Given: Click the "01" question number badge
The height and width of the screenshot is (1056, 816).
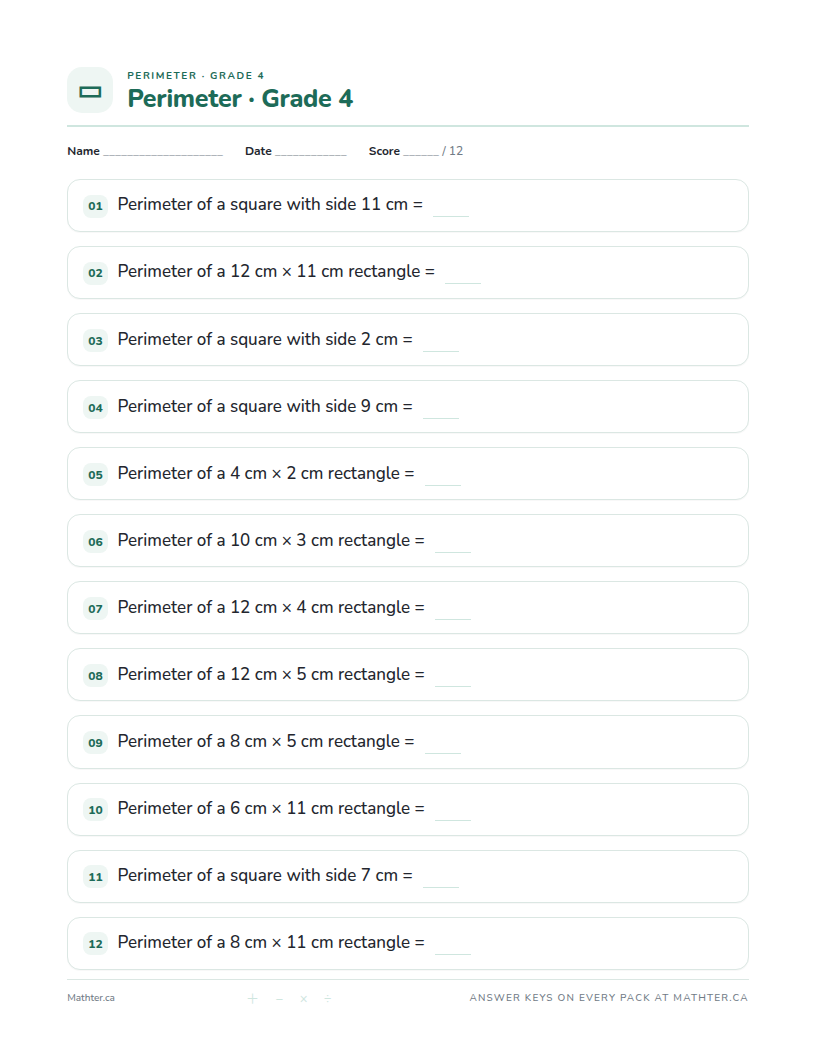Looking at the screenshot, I should point(96,206).
